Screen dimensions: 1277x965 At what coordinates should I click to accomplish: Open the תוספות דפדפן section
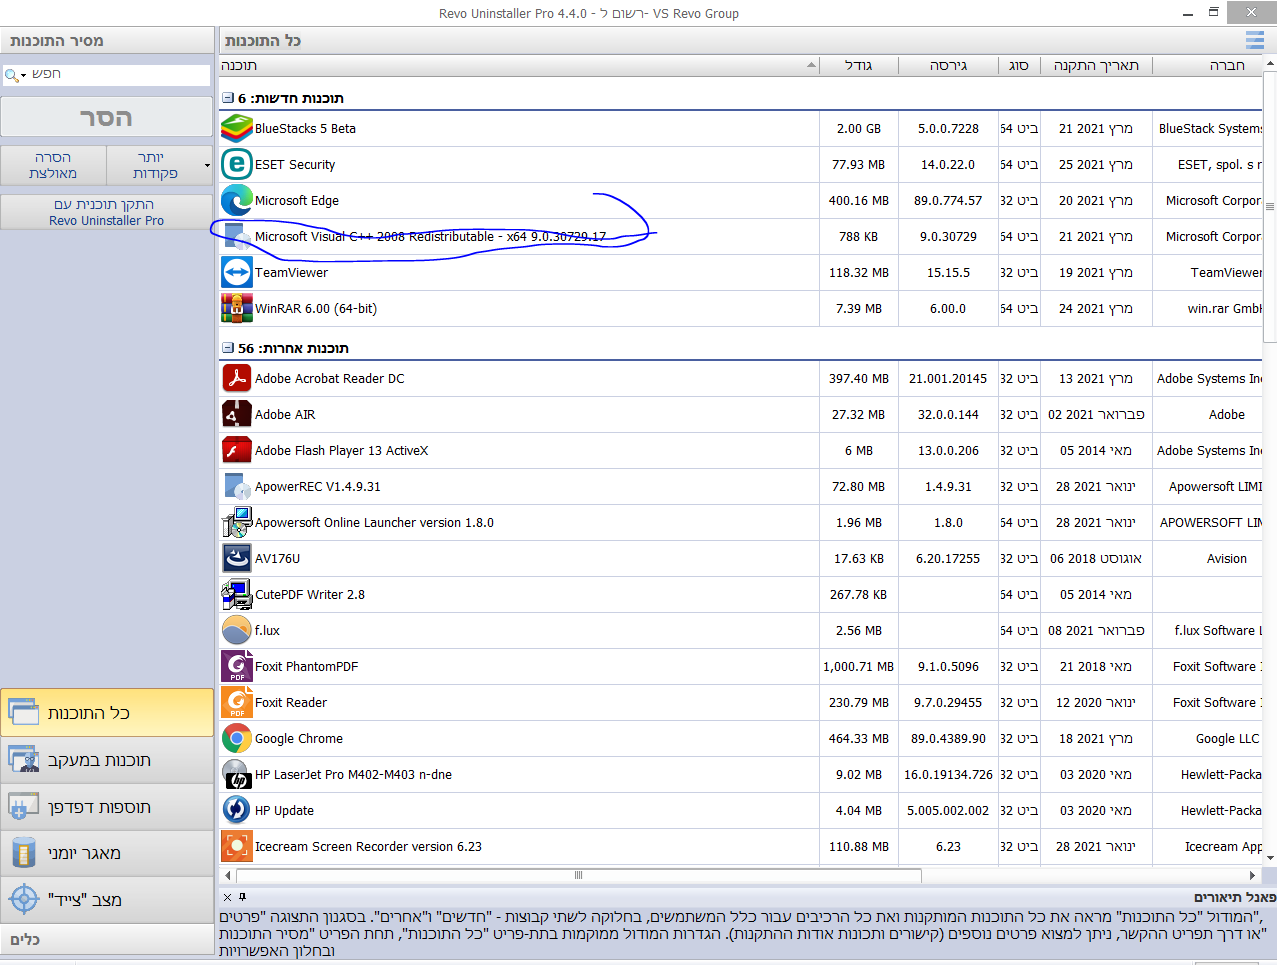pos(107,807)
